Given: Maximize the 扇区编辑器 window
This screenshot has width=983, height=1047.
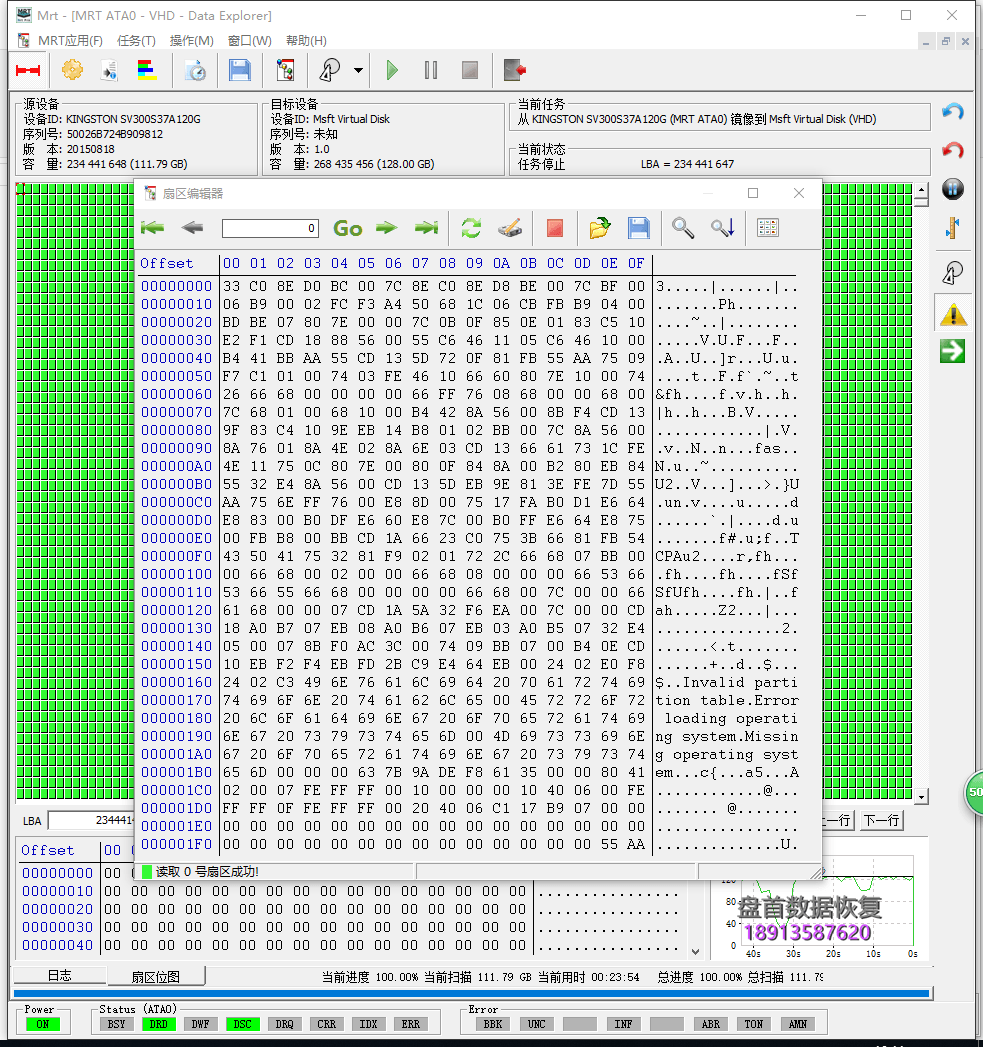Looking at the screenshot, I should (x=753, y=193).
